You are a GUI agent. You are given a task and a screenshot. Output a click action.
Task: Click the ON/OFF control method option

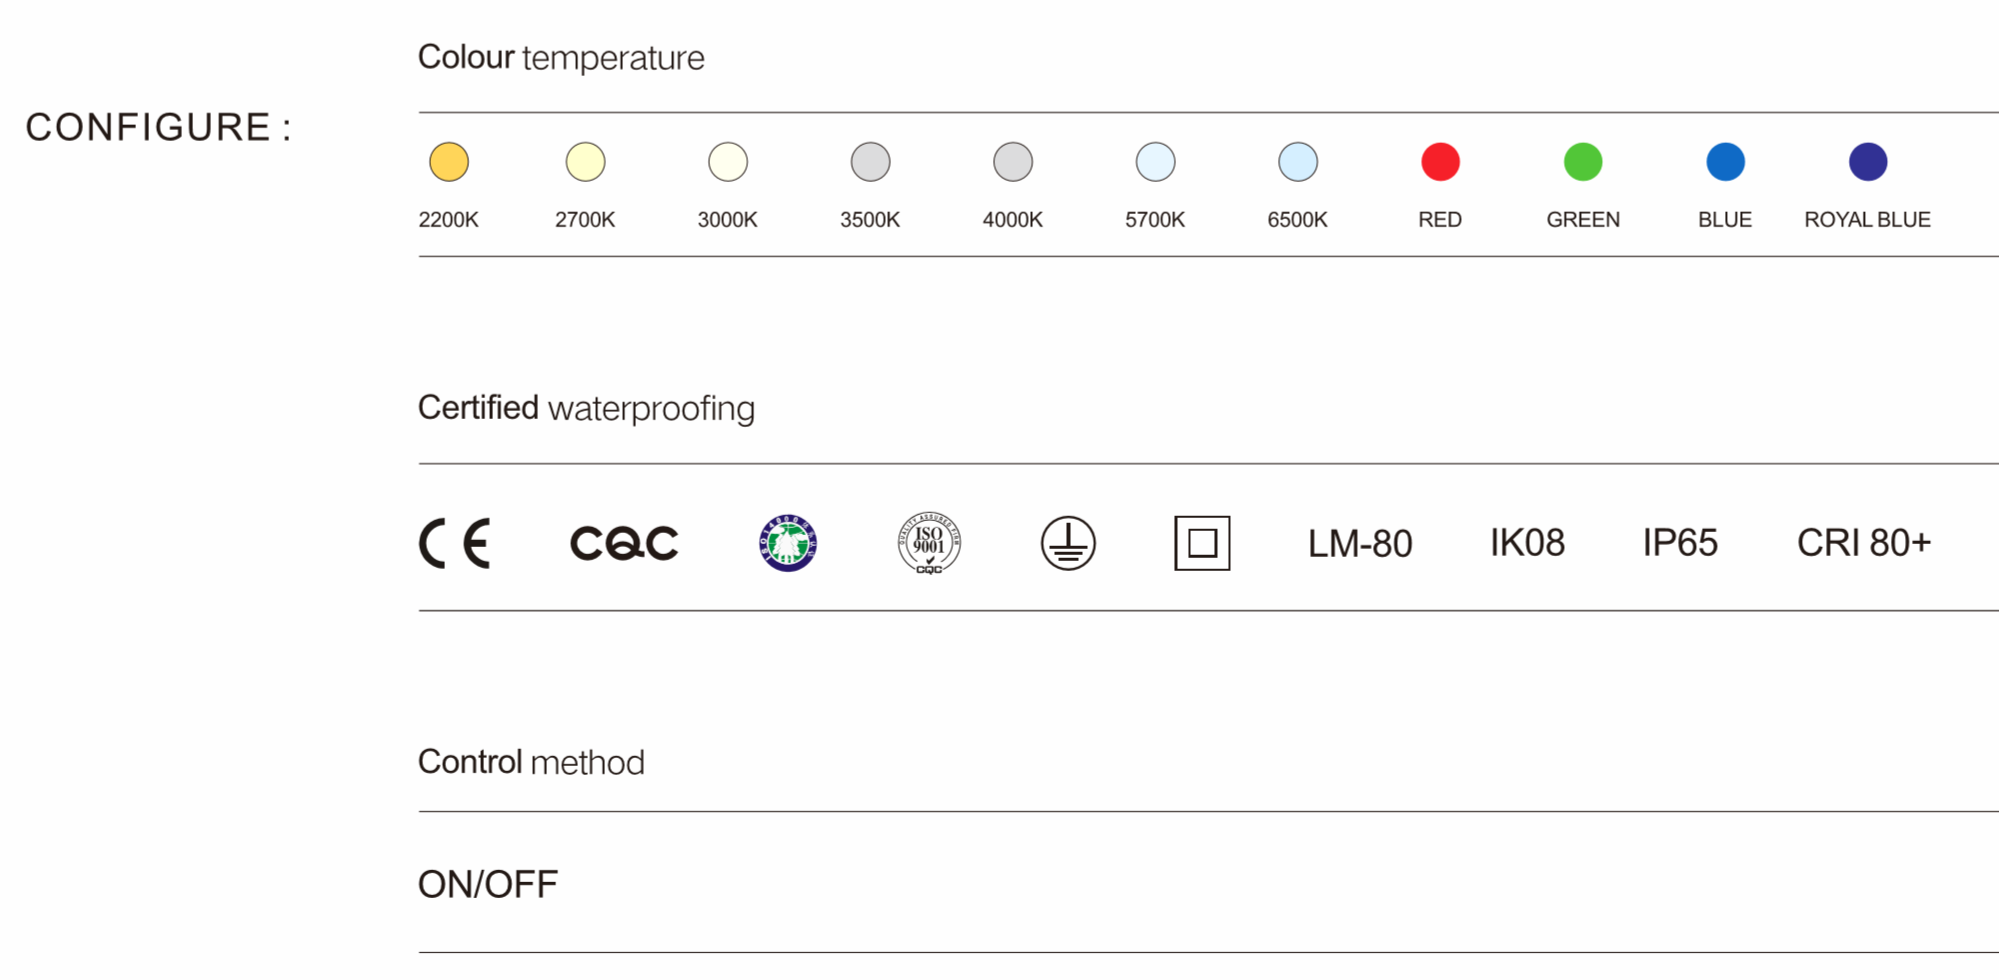[x=488, y=884]
